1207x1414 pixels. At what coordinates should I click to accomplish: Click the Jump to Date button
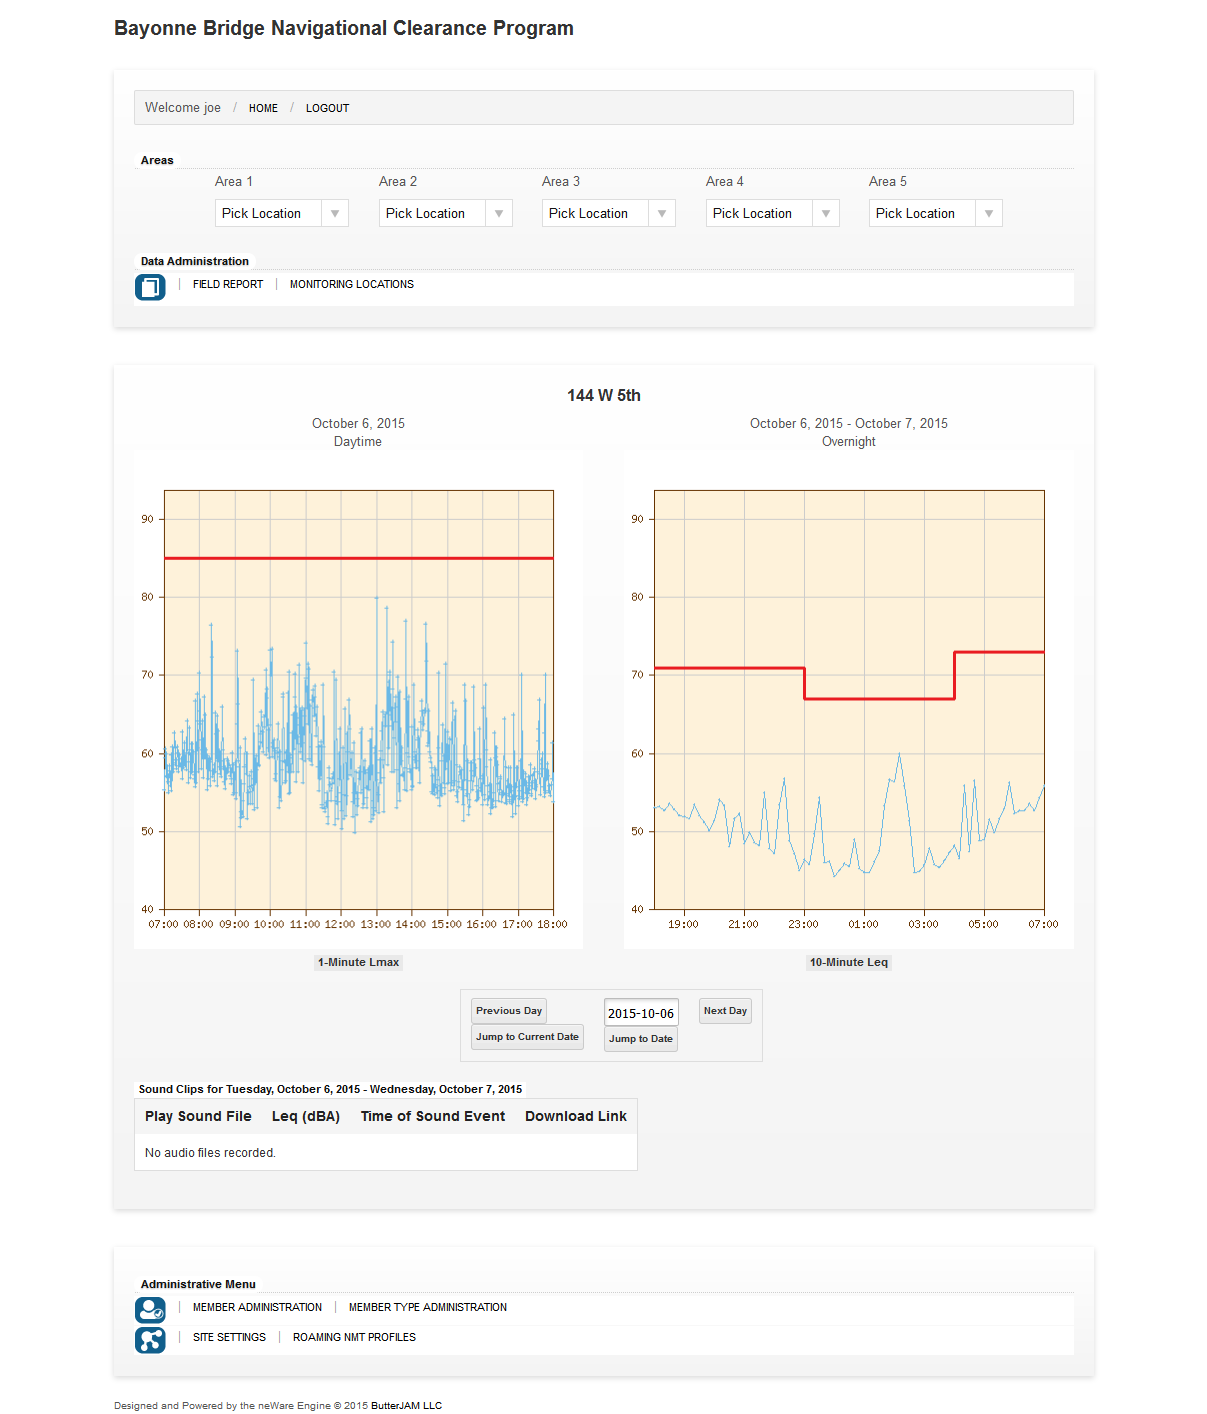[641, 1039]
